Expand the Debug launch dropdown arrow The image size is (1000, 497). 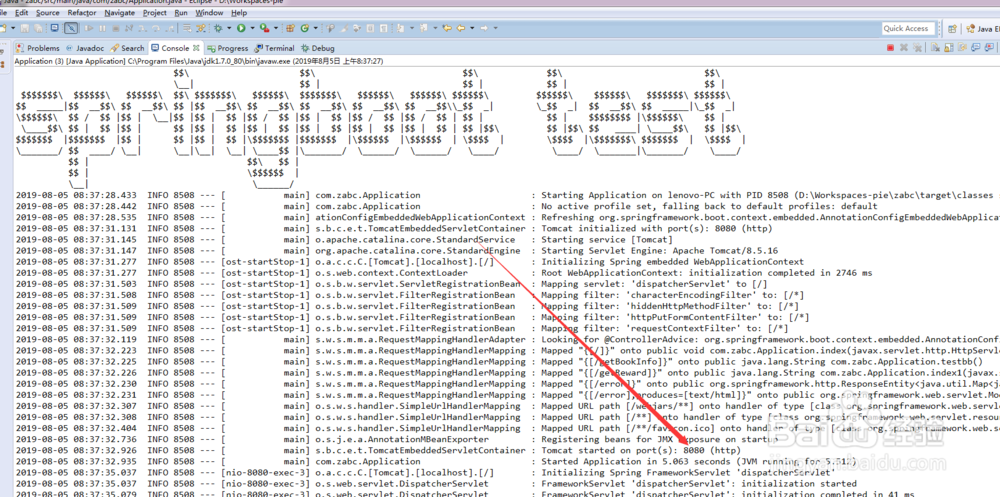[x=229, y=28]
